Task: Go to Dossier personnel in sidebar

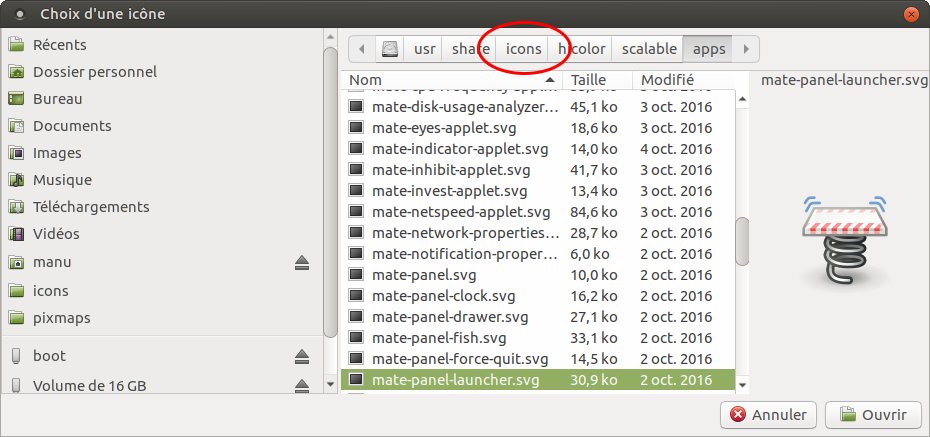Action: tap(95, 72)
